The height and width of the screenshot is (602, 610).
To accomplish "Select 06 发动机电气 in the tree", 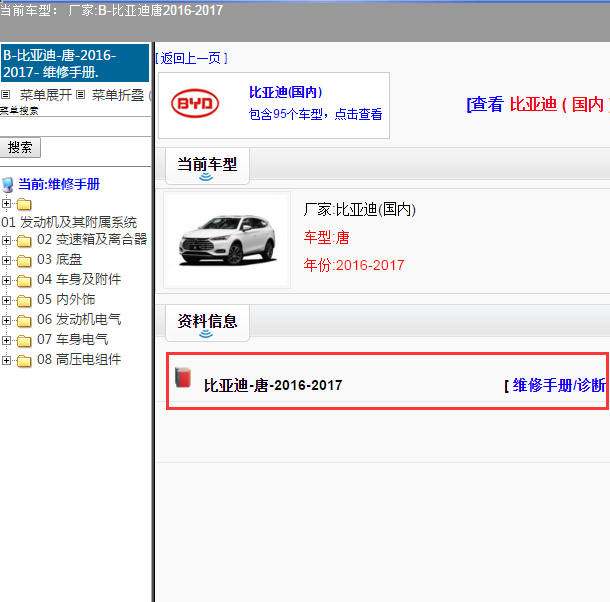I will pos(79,319).
